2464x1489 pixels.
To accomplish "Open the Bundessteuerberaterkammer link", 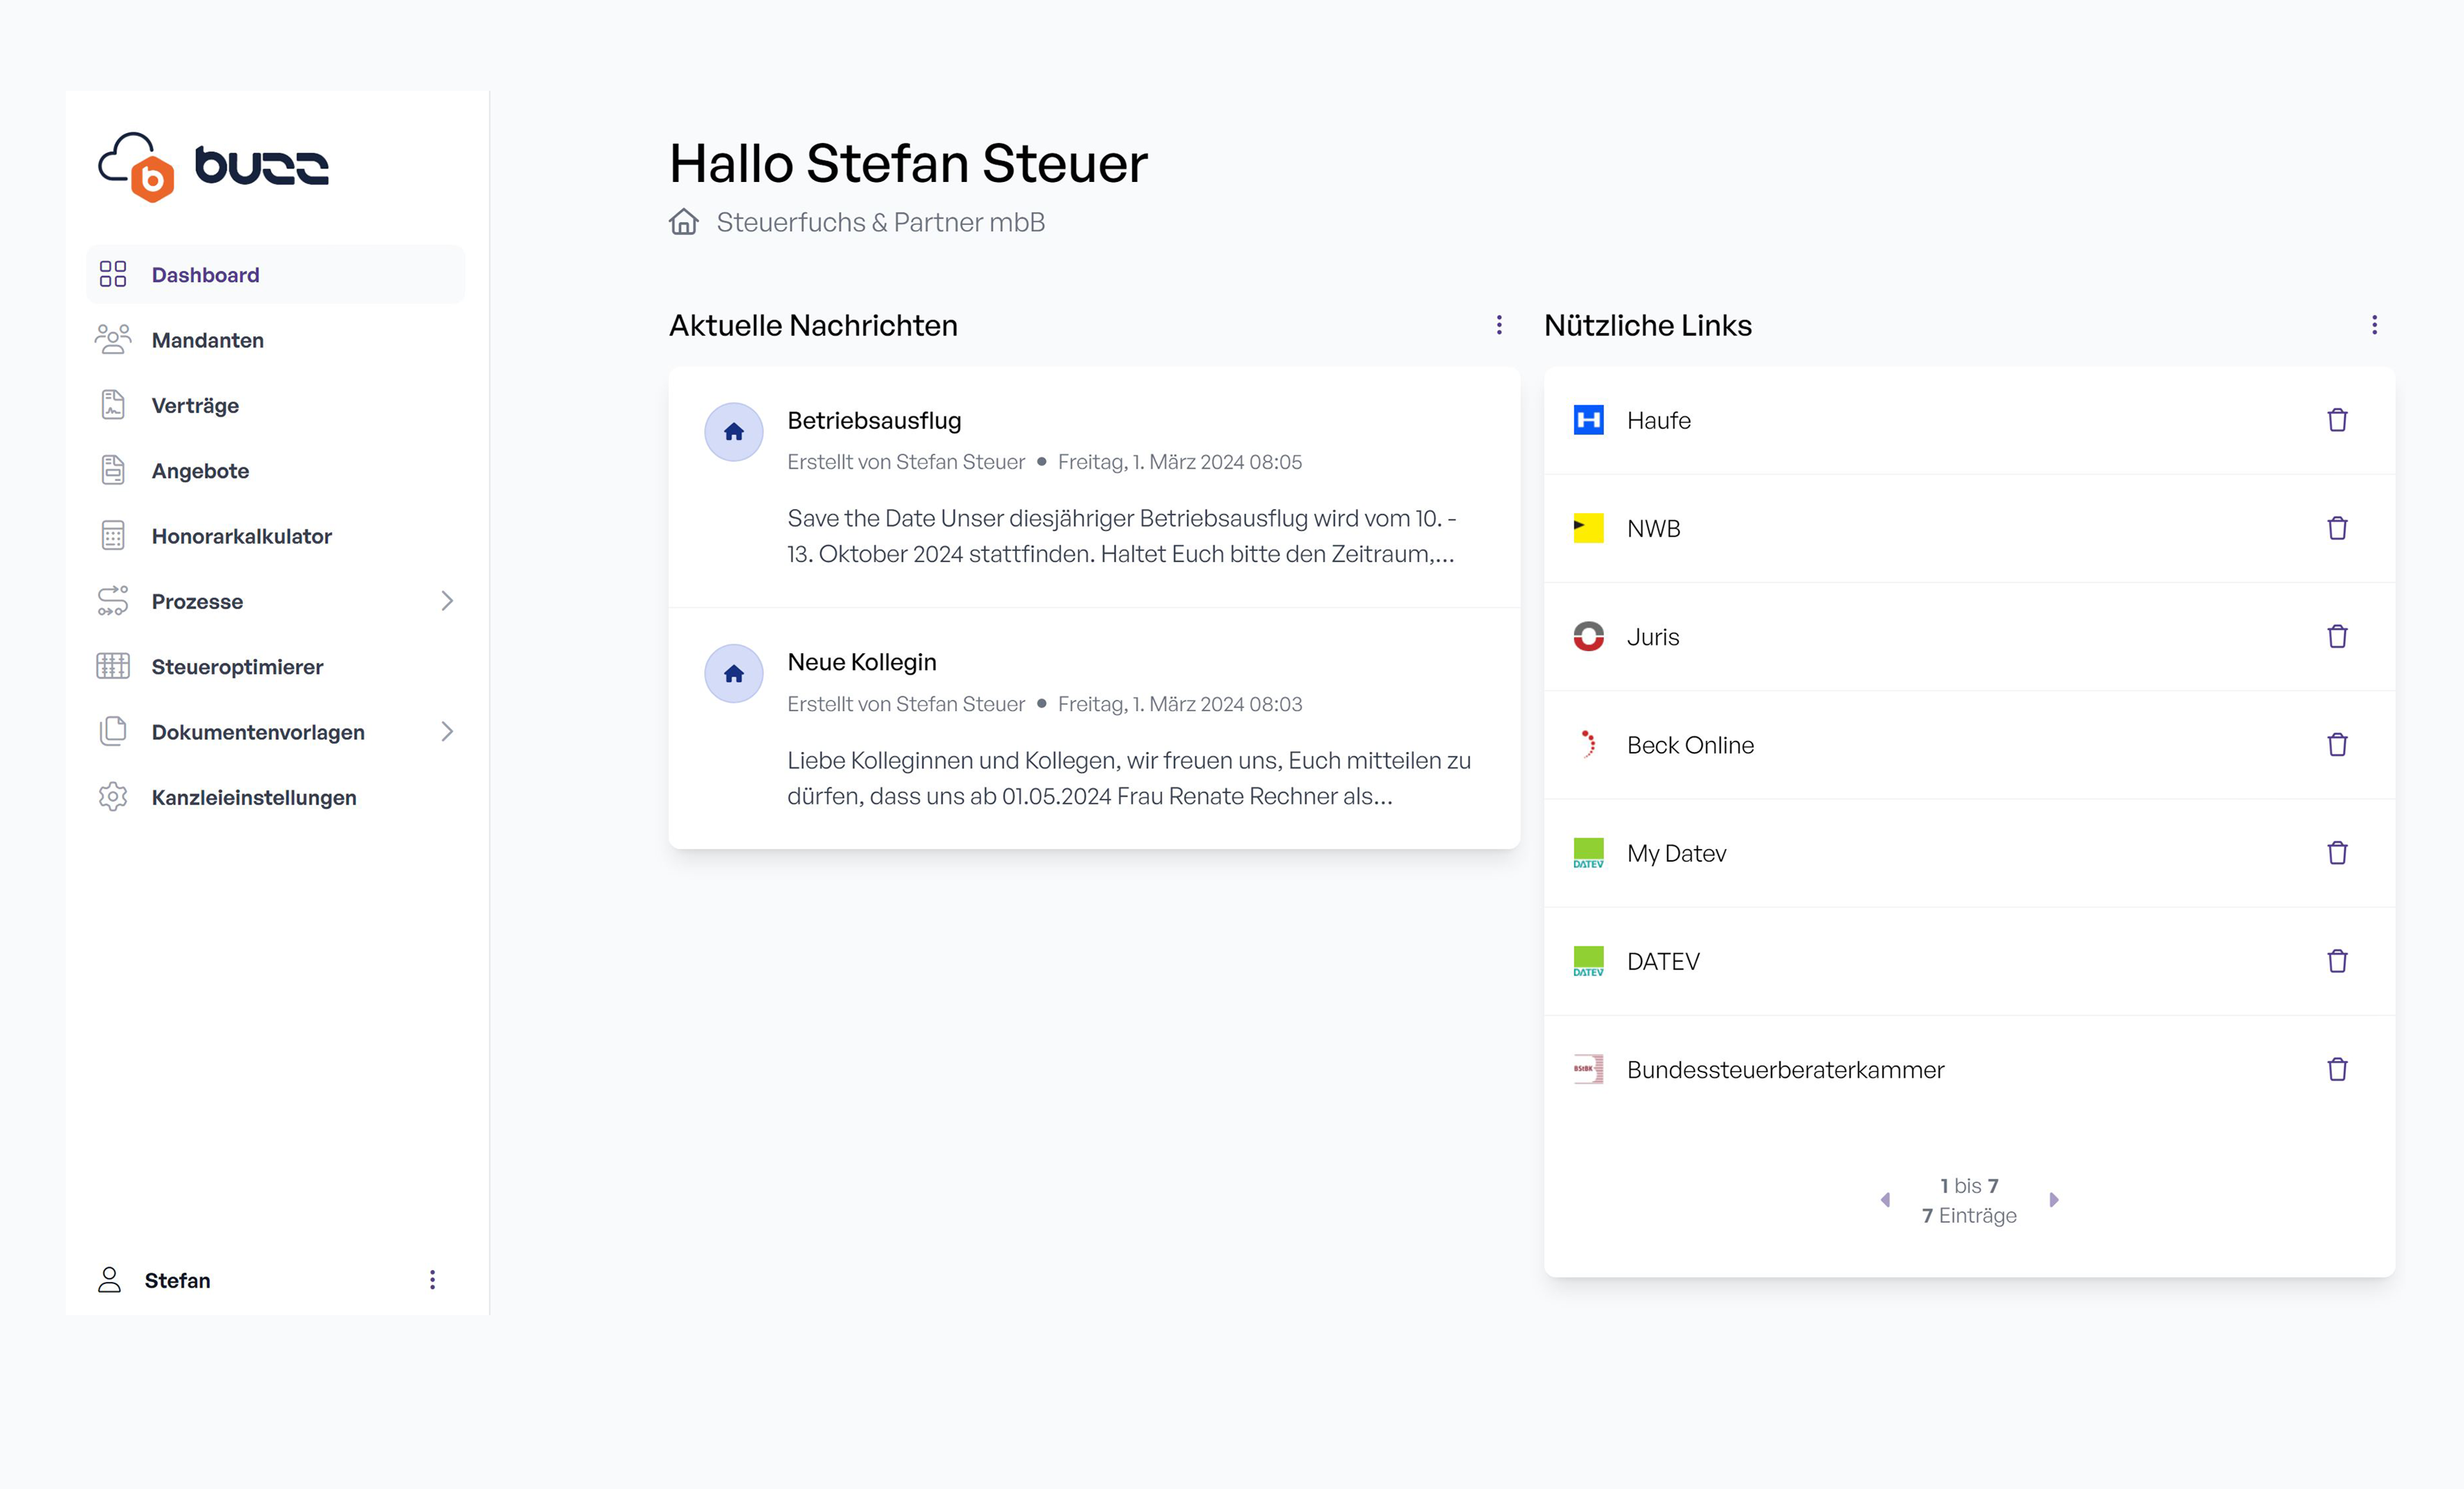I will tap(1785, 1069).
